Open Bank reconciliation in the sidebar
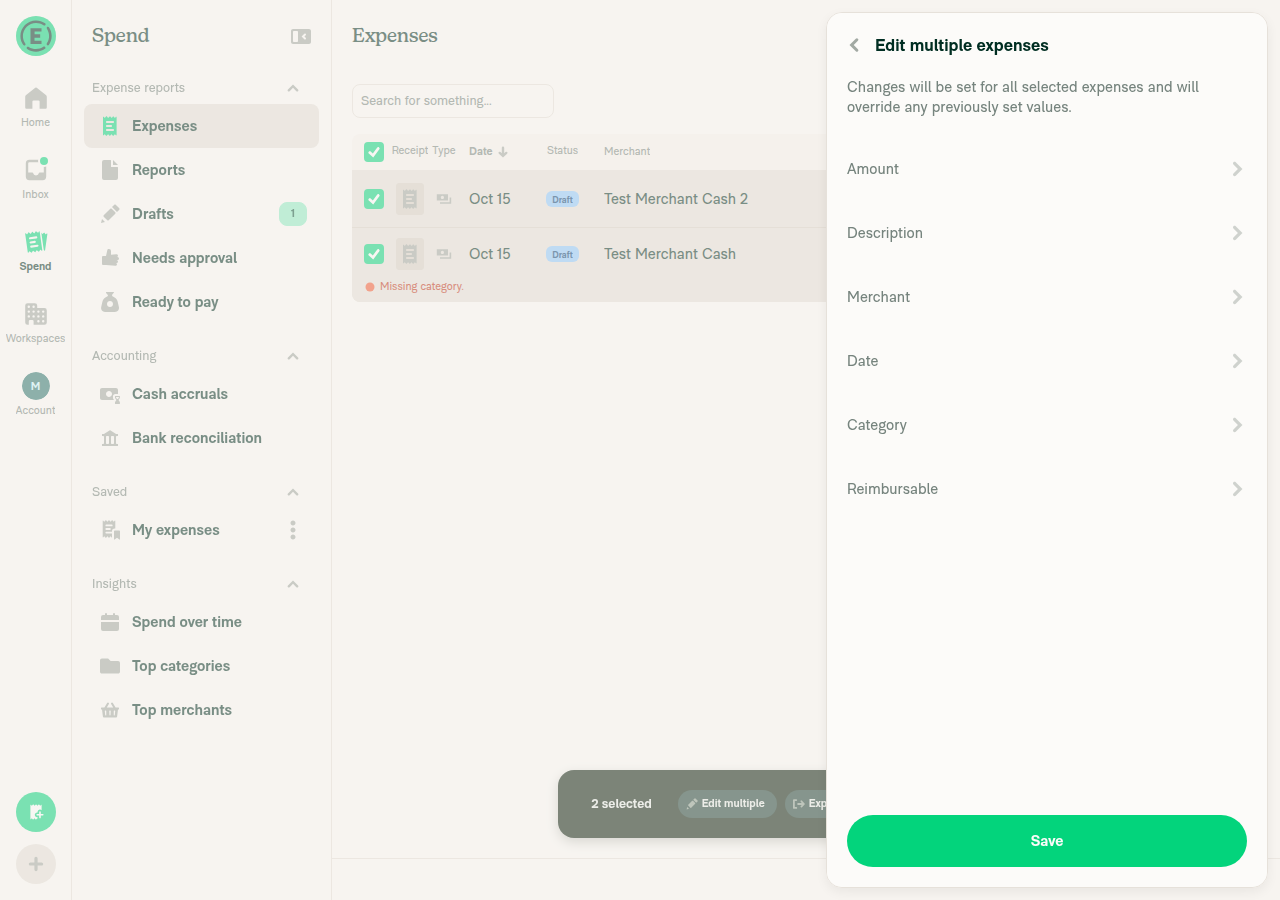Viewport: 1280px width, 900px height. (201, 438)
